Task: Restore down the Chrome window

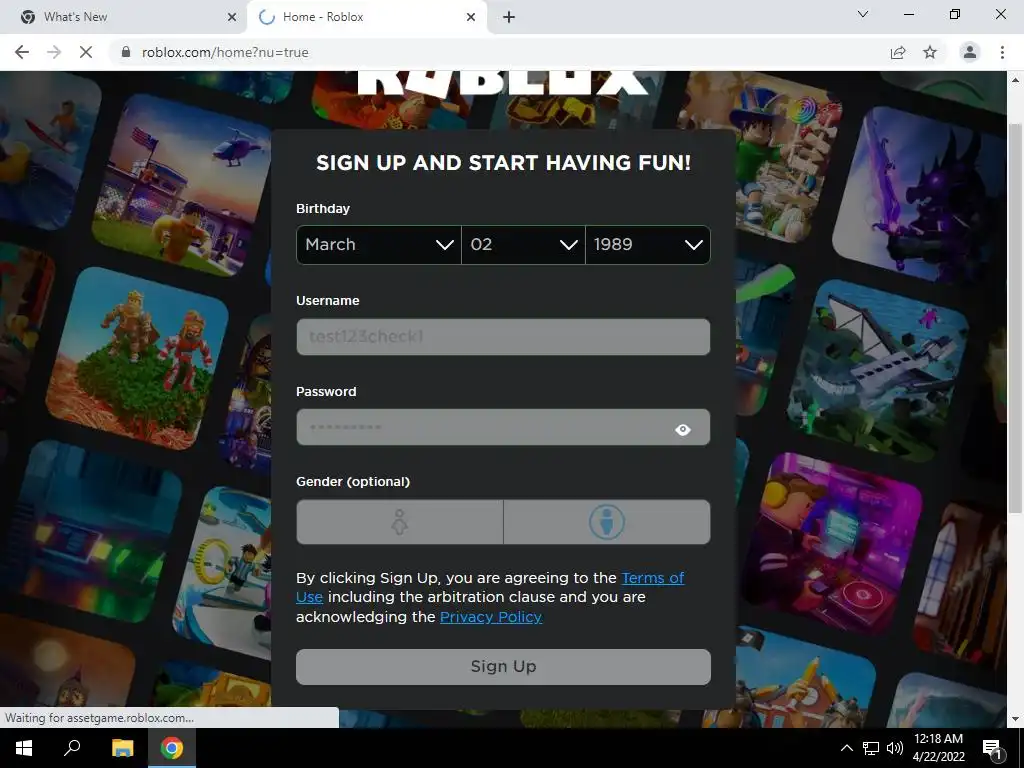Action: pyautogui.click(x=955, y=14)
